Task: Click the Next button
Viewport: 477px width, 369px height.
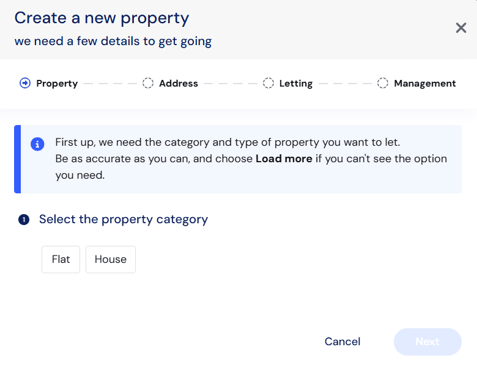Action: [x=427, y=342]
